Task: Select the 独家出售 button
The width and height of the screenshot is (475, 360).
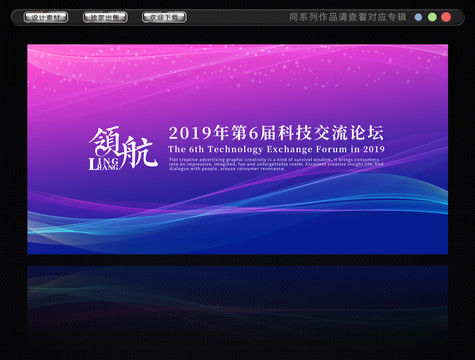Action: [x=105, y=17]
